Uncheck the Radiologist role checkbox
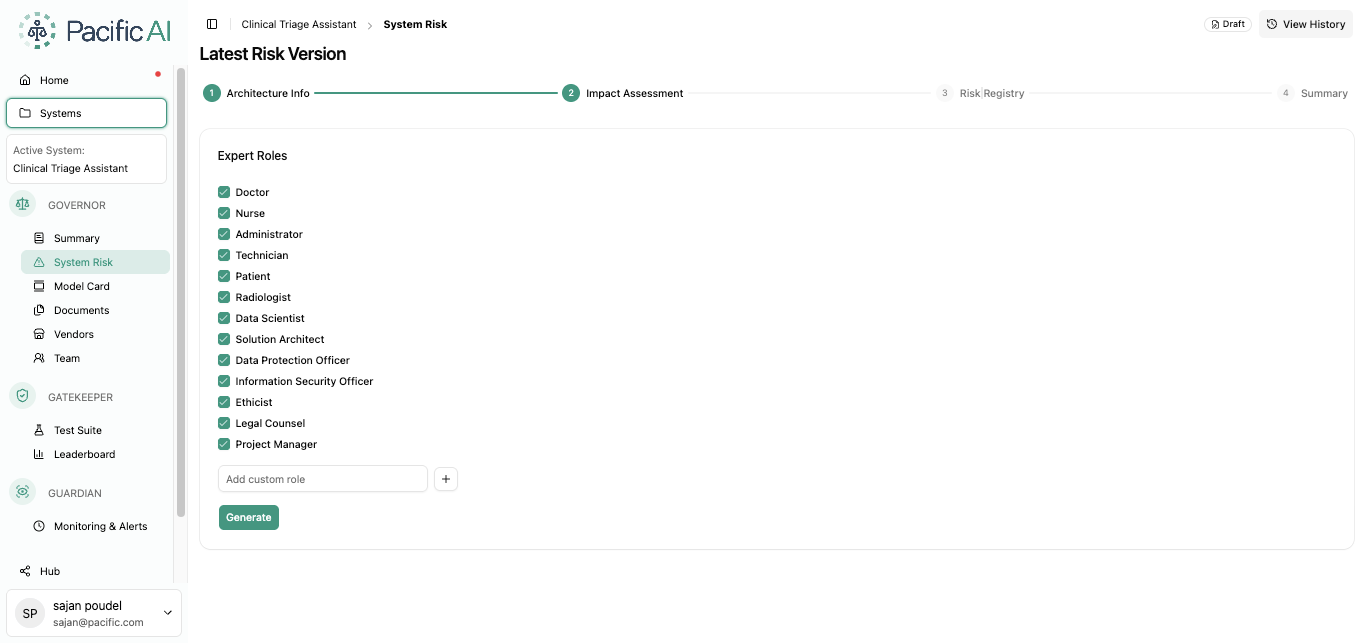 pos(224,297)
